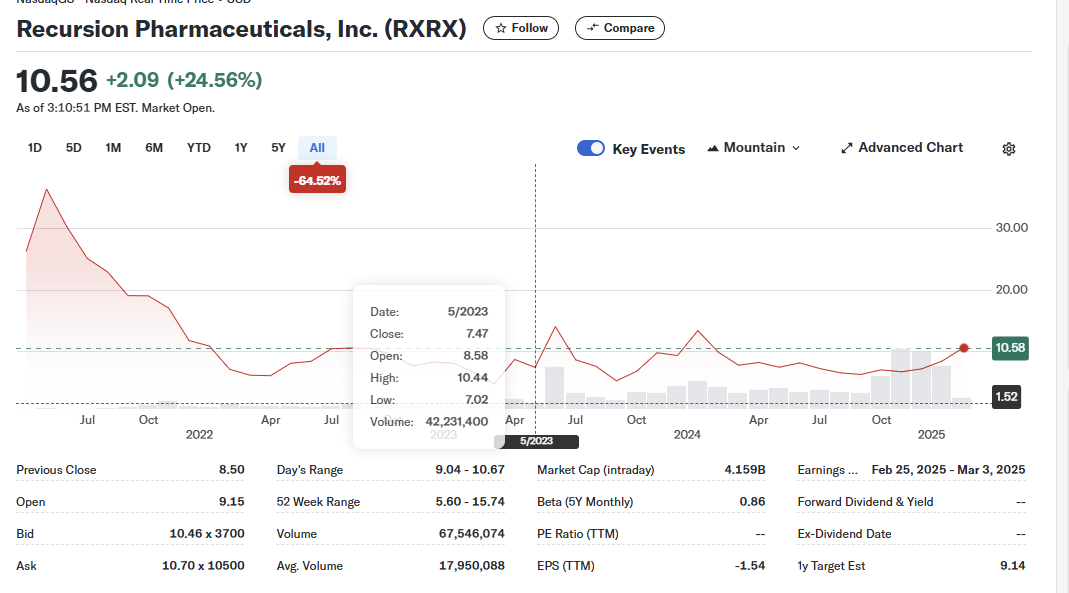Click the 10.56 current price
Screen dimensions: 1069x593
[57, 81]
